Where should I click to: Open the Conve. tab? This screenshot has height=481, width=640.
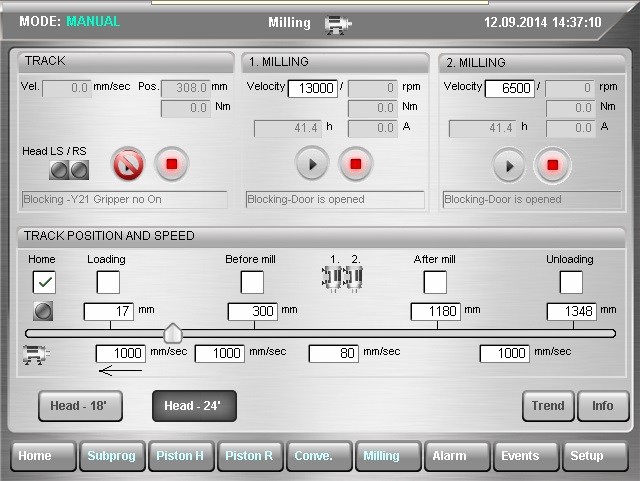pos(319,456)
